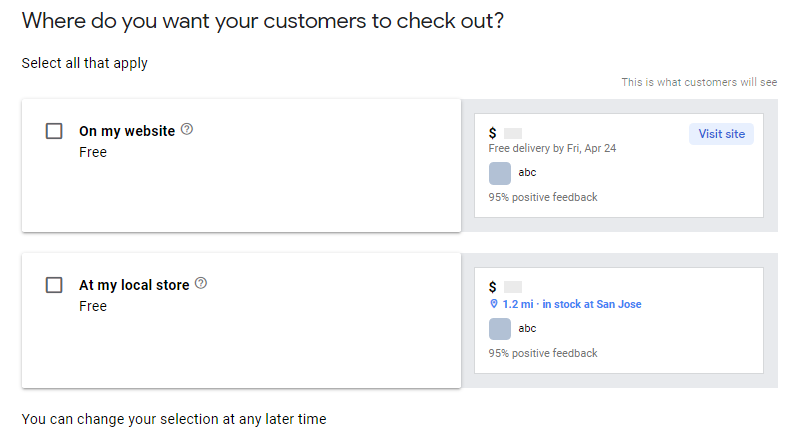Select the On my website label text

point(127,131)
